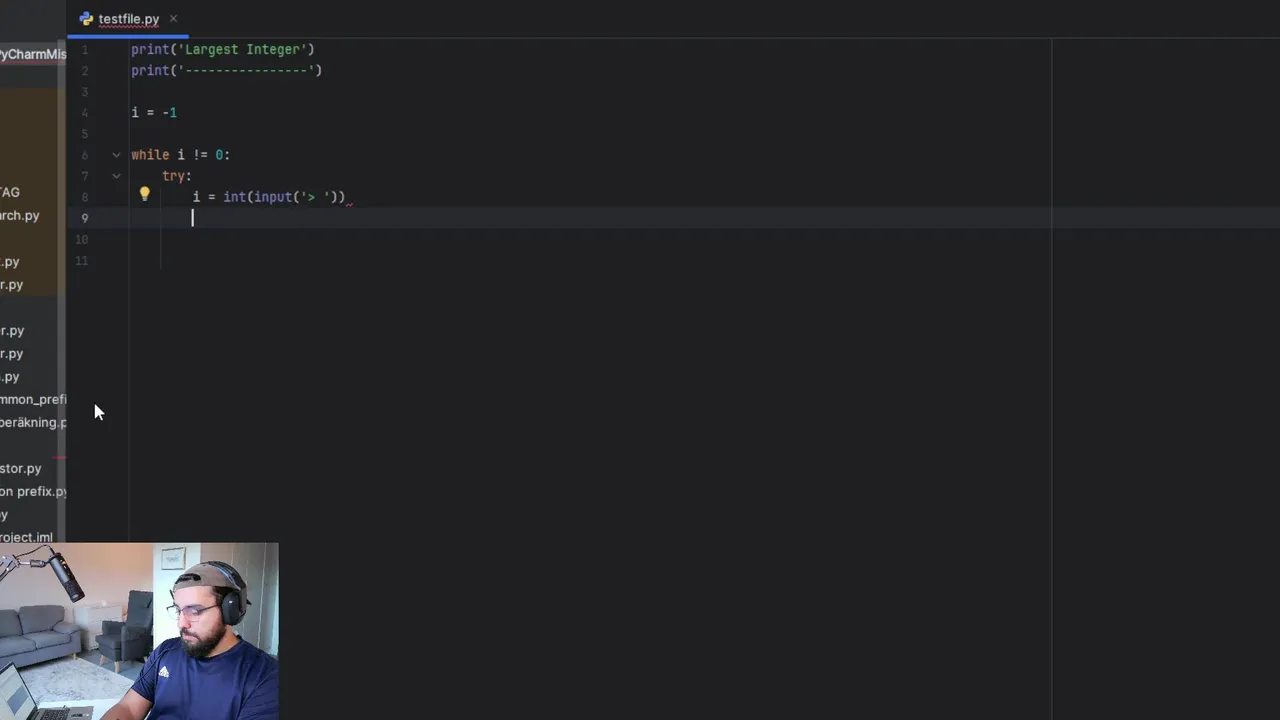Place cursor on the i = -1 line

click(154, 113)
